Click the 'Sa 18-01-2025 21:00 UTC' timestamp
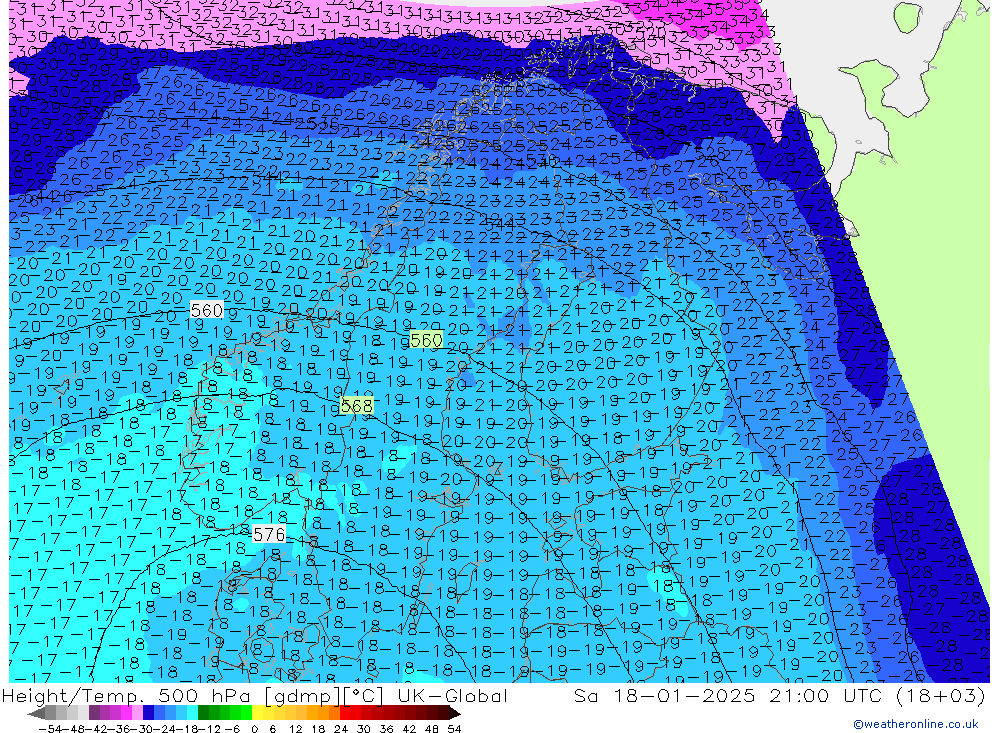Viewport: 1000px width, 733px height. point(730,695)
